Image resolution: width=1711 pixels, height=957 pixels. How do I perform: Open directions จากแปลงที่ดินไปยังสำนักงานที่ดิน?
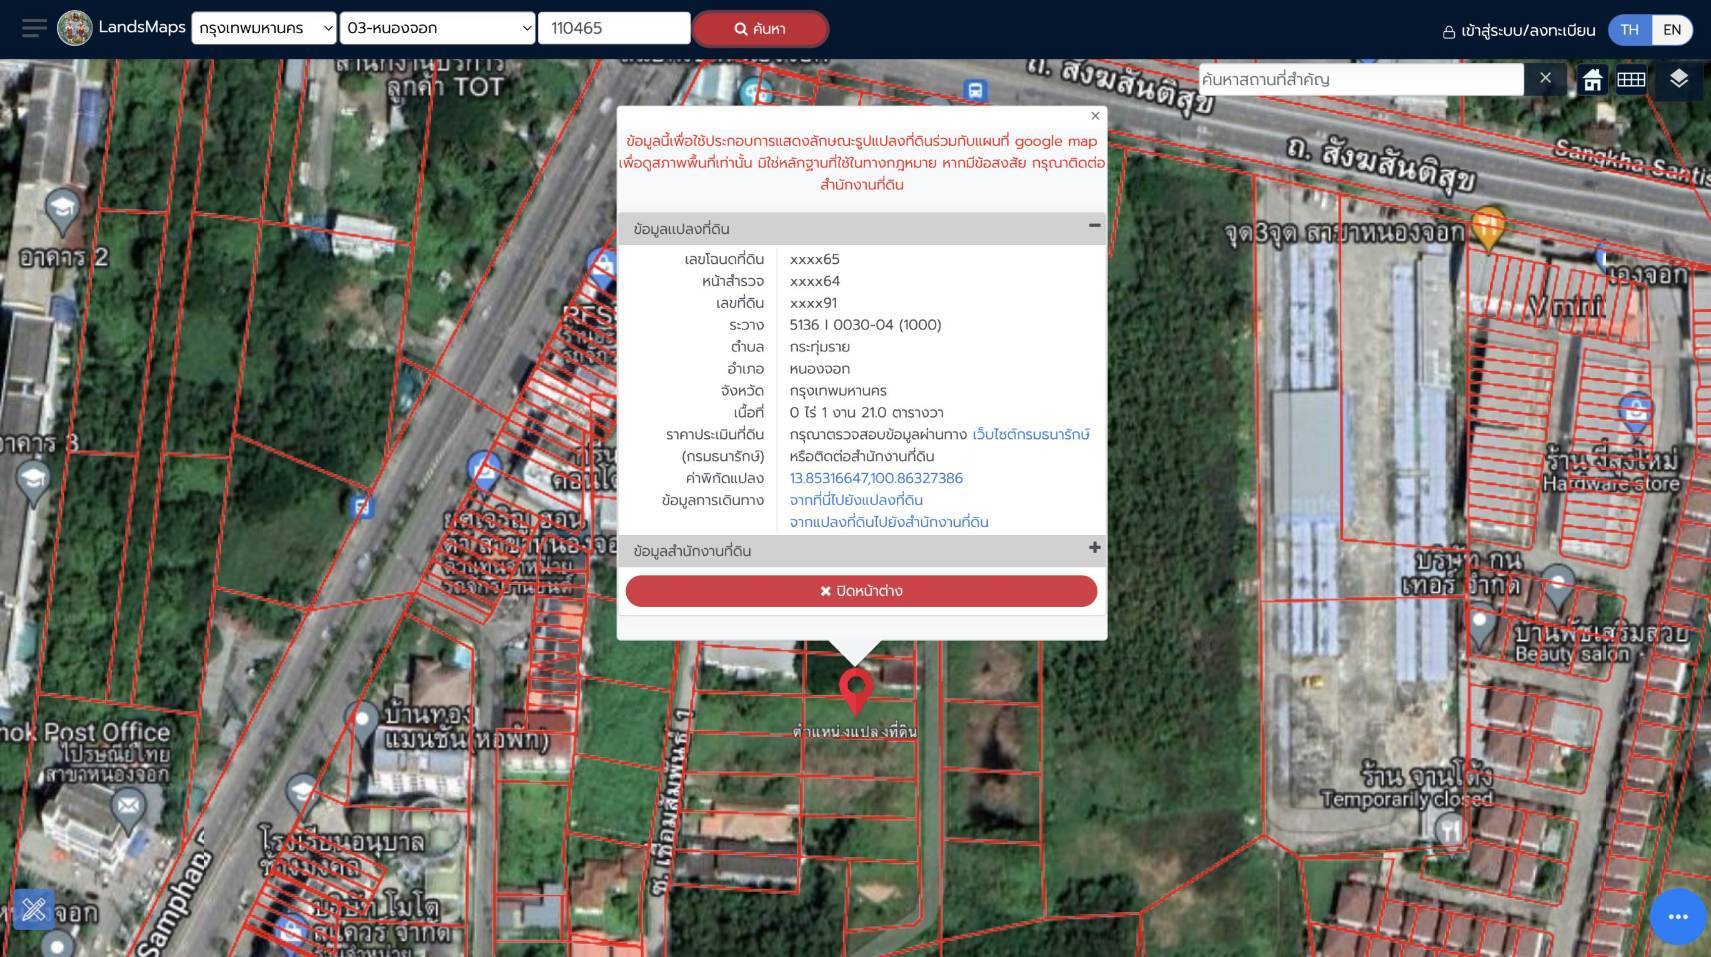[x=889, y=522]
